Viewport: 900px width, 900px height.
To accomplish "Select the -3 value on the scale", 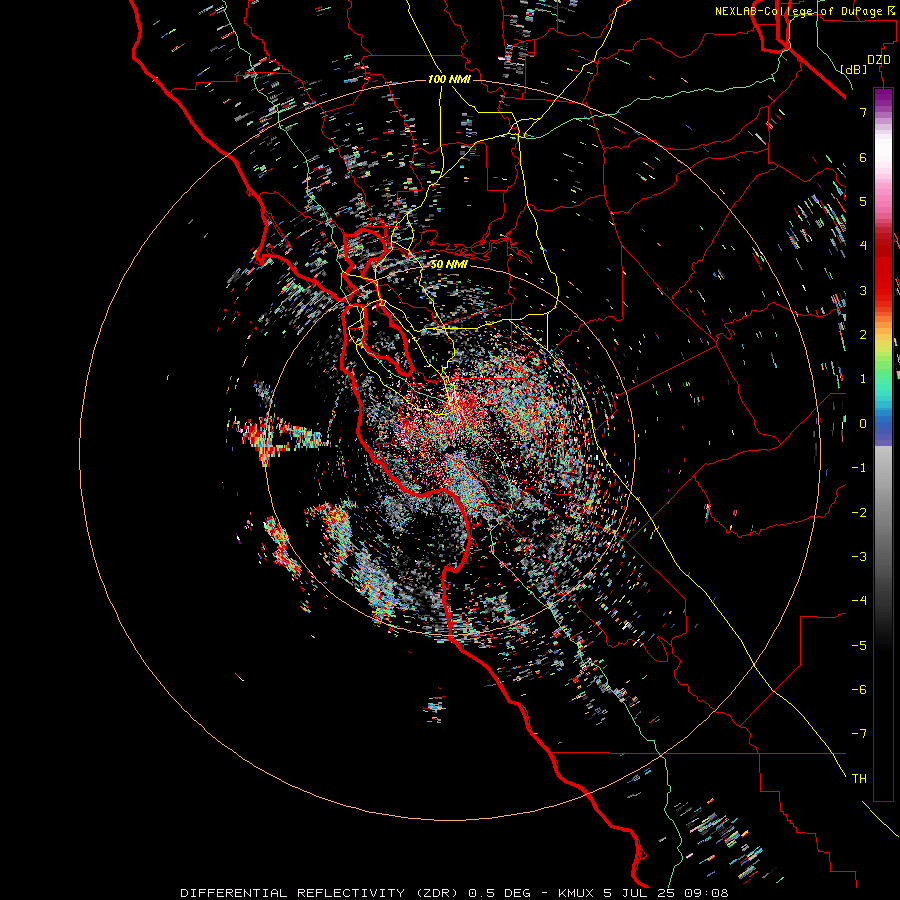I will pyautogui.click(x=859, y=556).
